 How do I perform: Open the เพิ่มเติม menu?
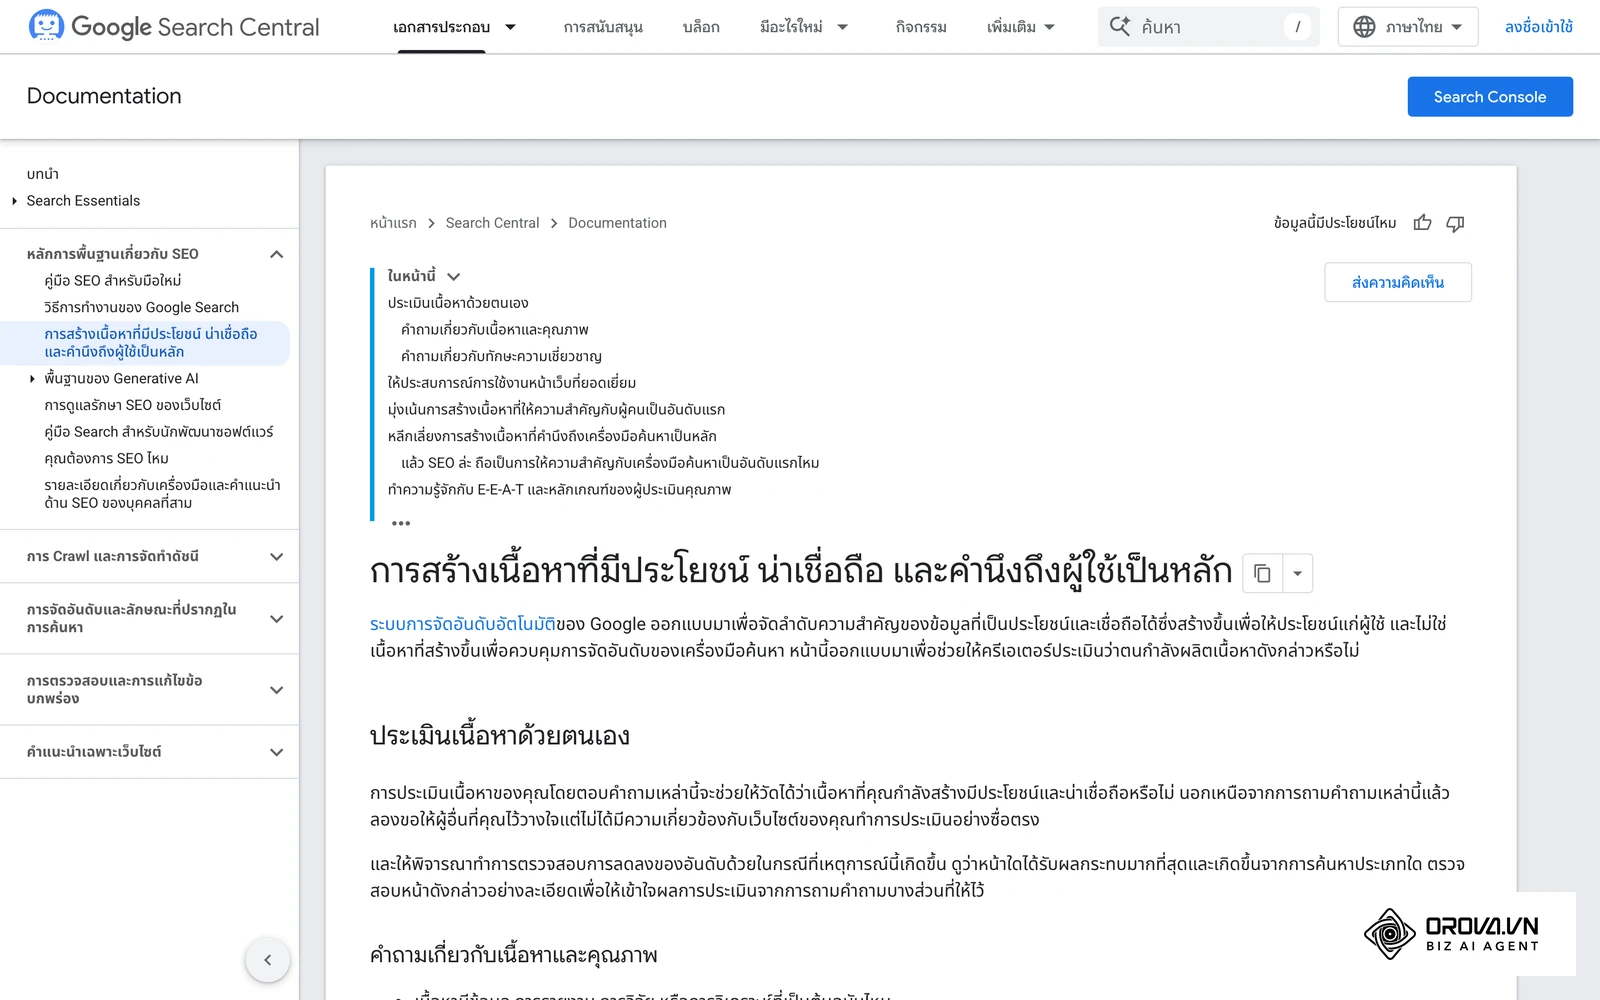[x=1020, y=27]
